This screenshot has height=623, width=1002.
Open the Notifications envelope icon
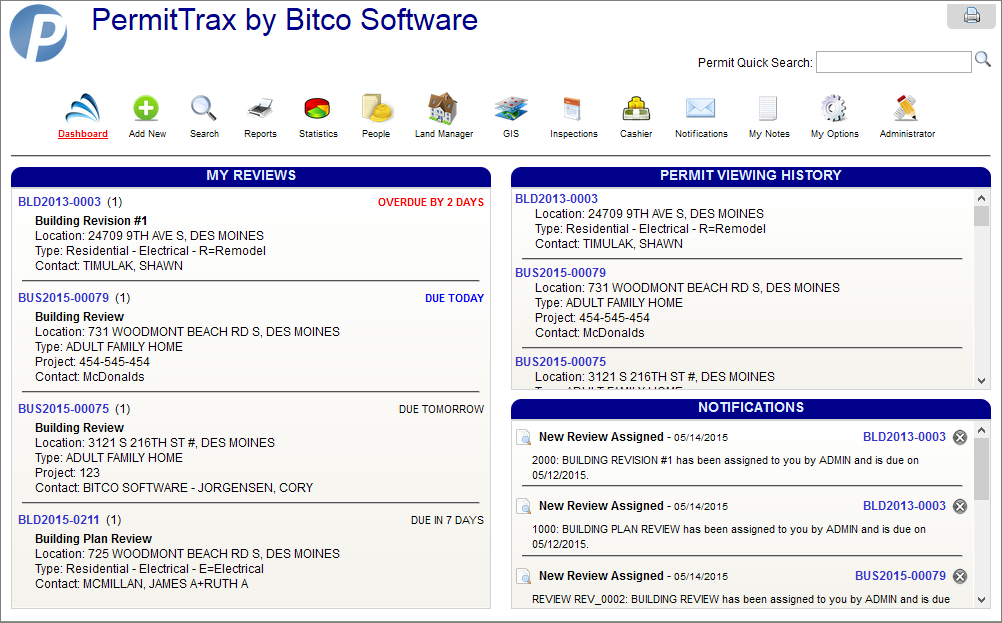[x=700, y=108]
